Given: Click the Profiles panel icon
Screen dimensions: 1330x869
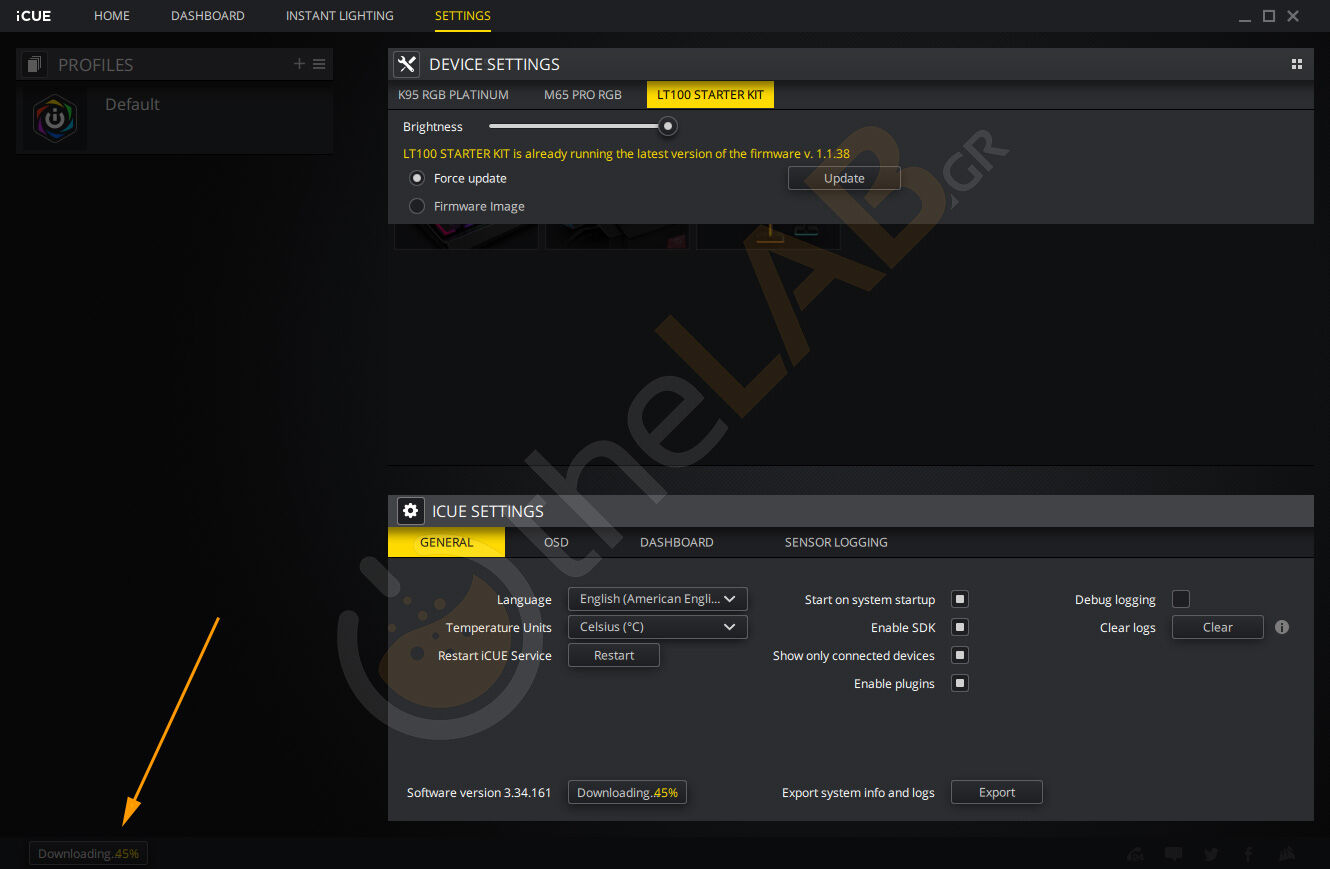Looking at the screenshot, I should [35, 65].
